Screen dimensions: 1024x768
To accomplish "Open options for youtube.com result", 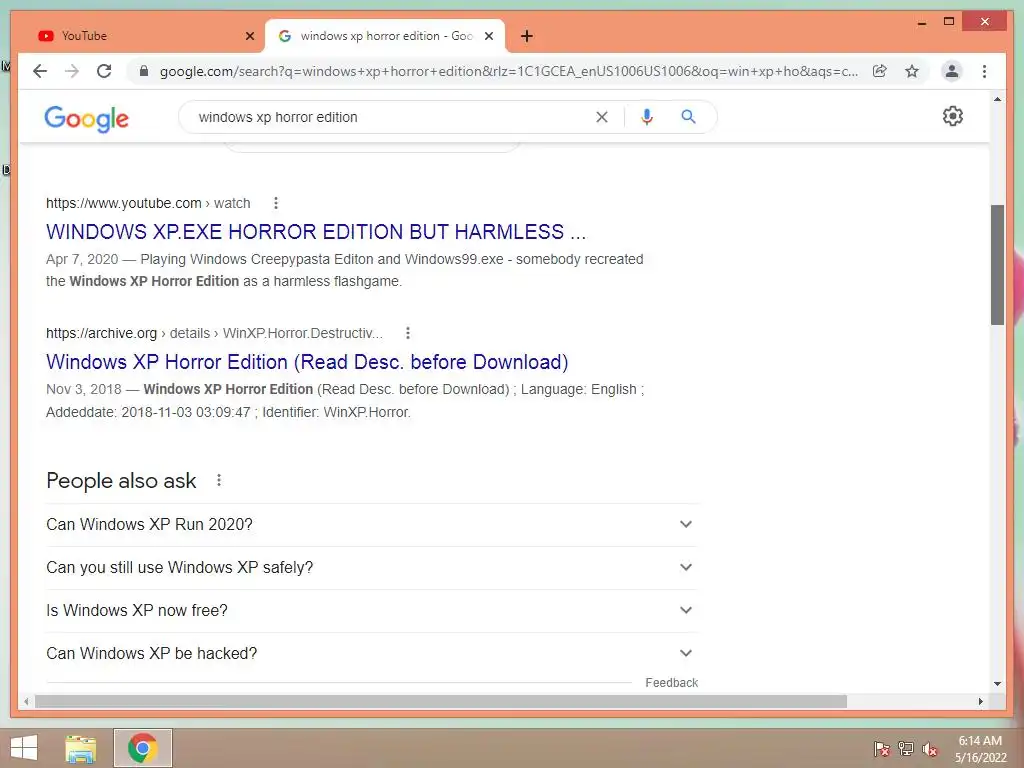I will [276, 203].
